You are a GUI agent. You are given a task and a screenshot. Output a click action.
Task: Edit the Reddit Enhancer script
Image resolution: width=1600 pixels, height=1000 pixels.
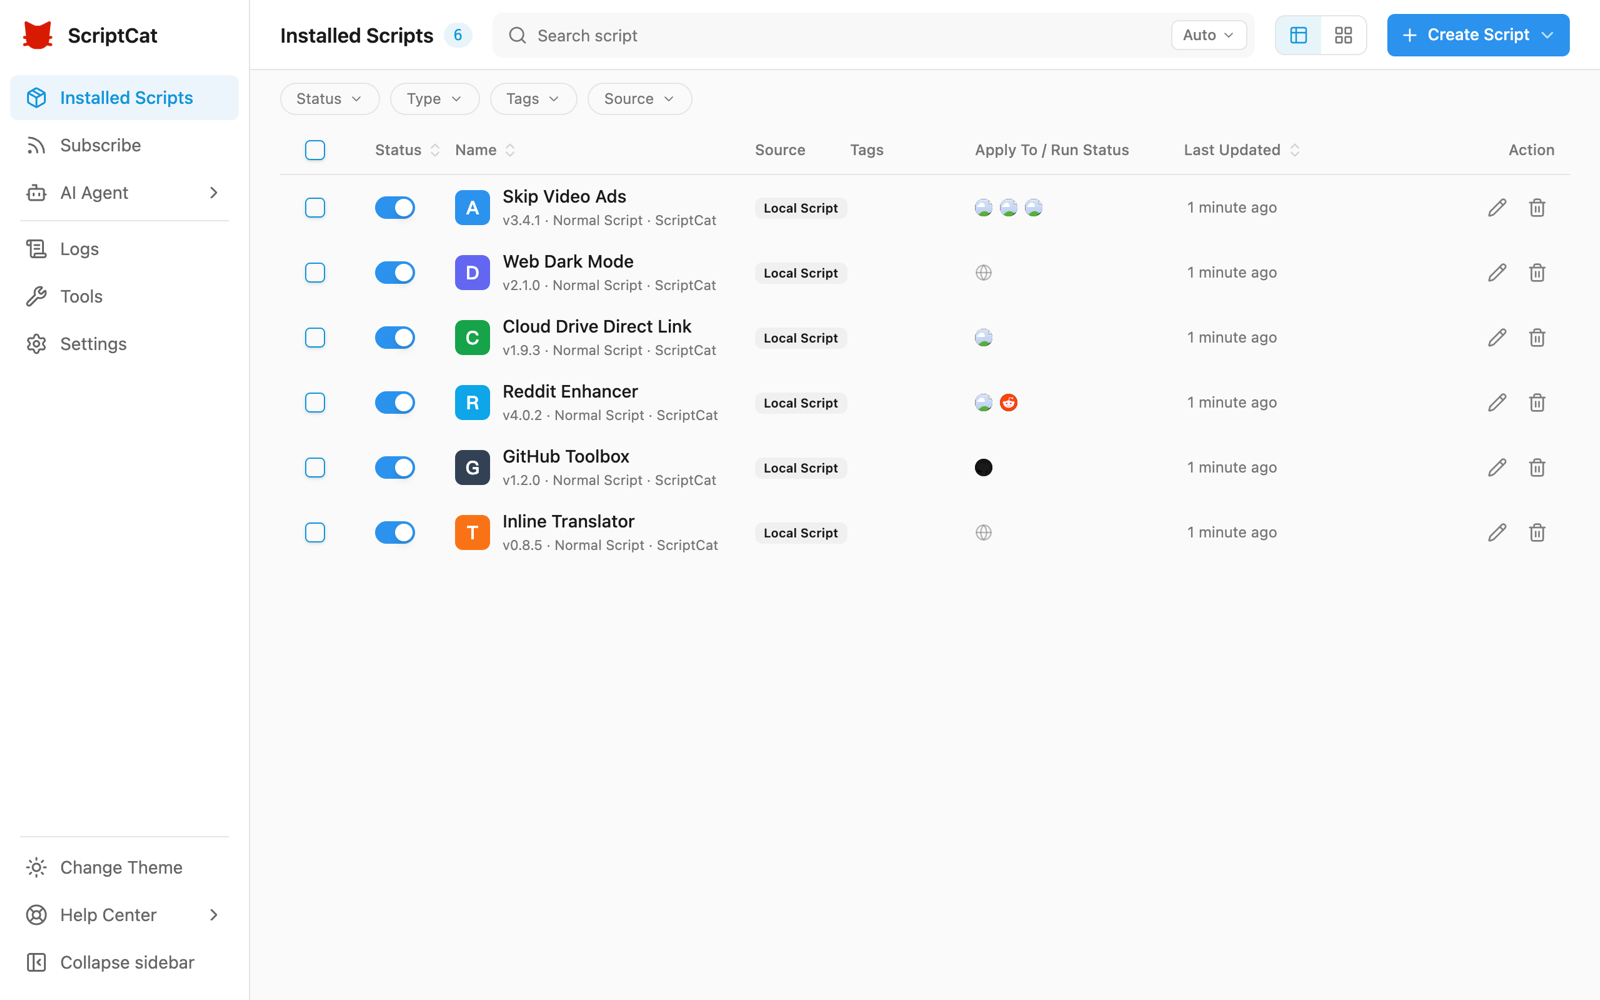pyautogui.click(x=1497, y=403)
